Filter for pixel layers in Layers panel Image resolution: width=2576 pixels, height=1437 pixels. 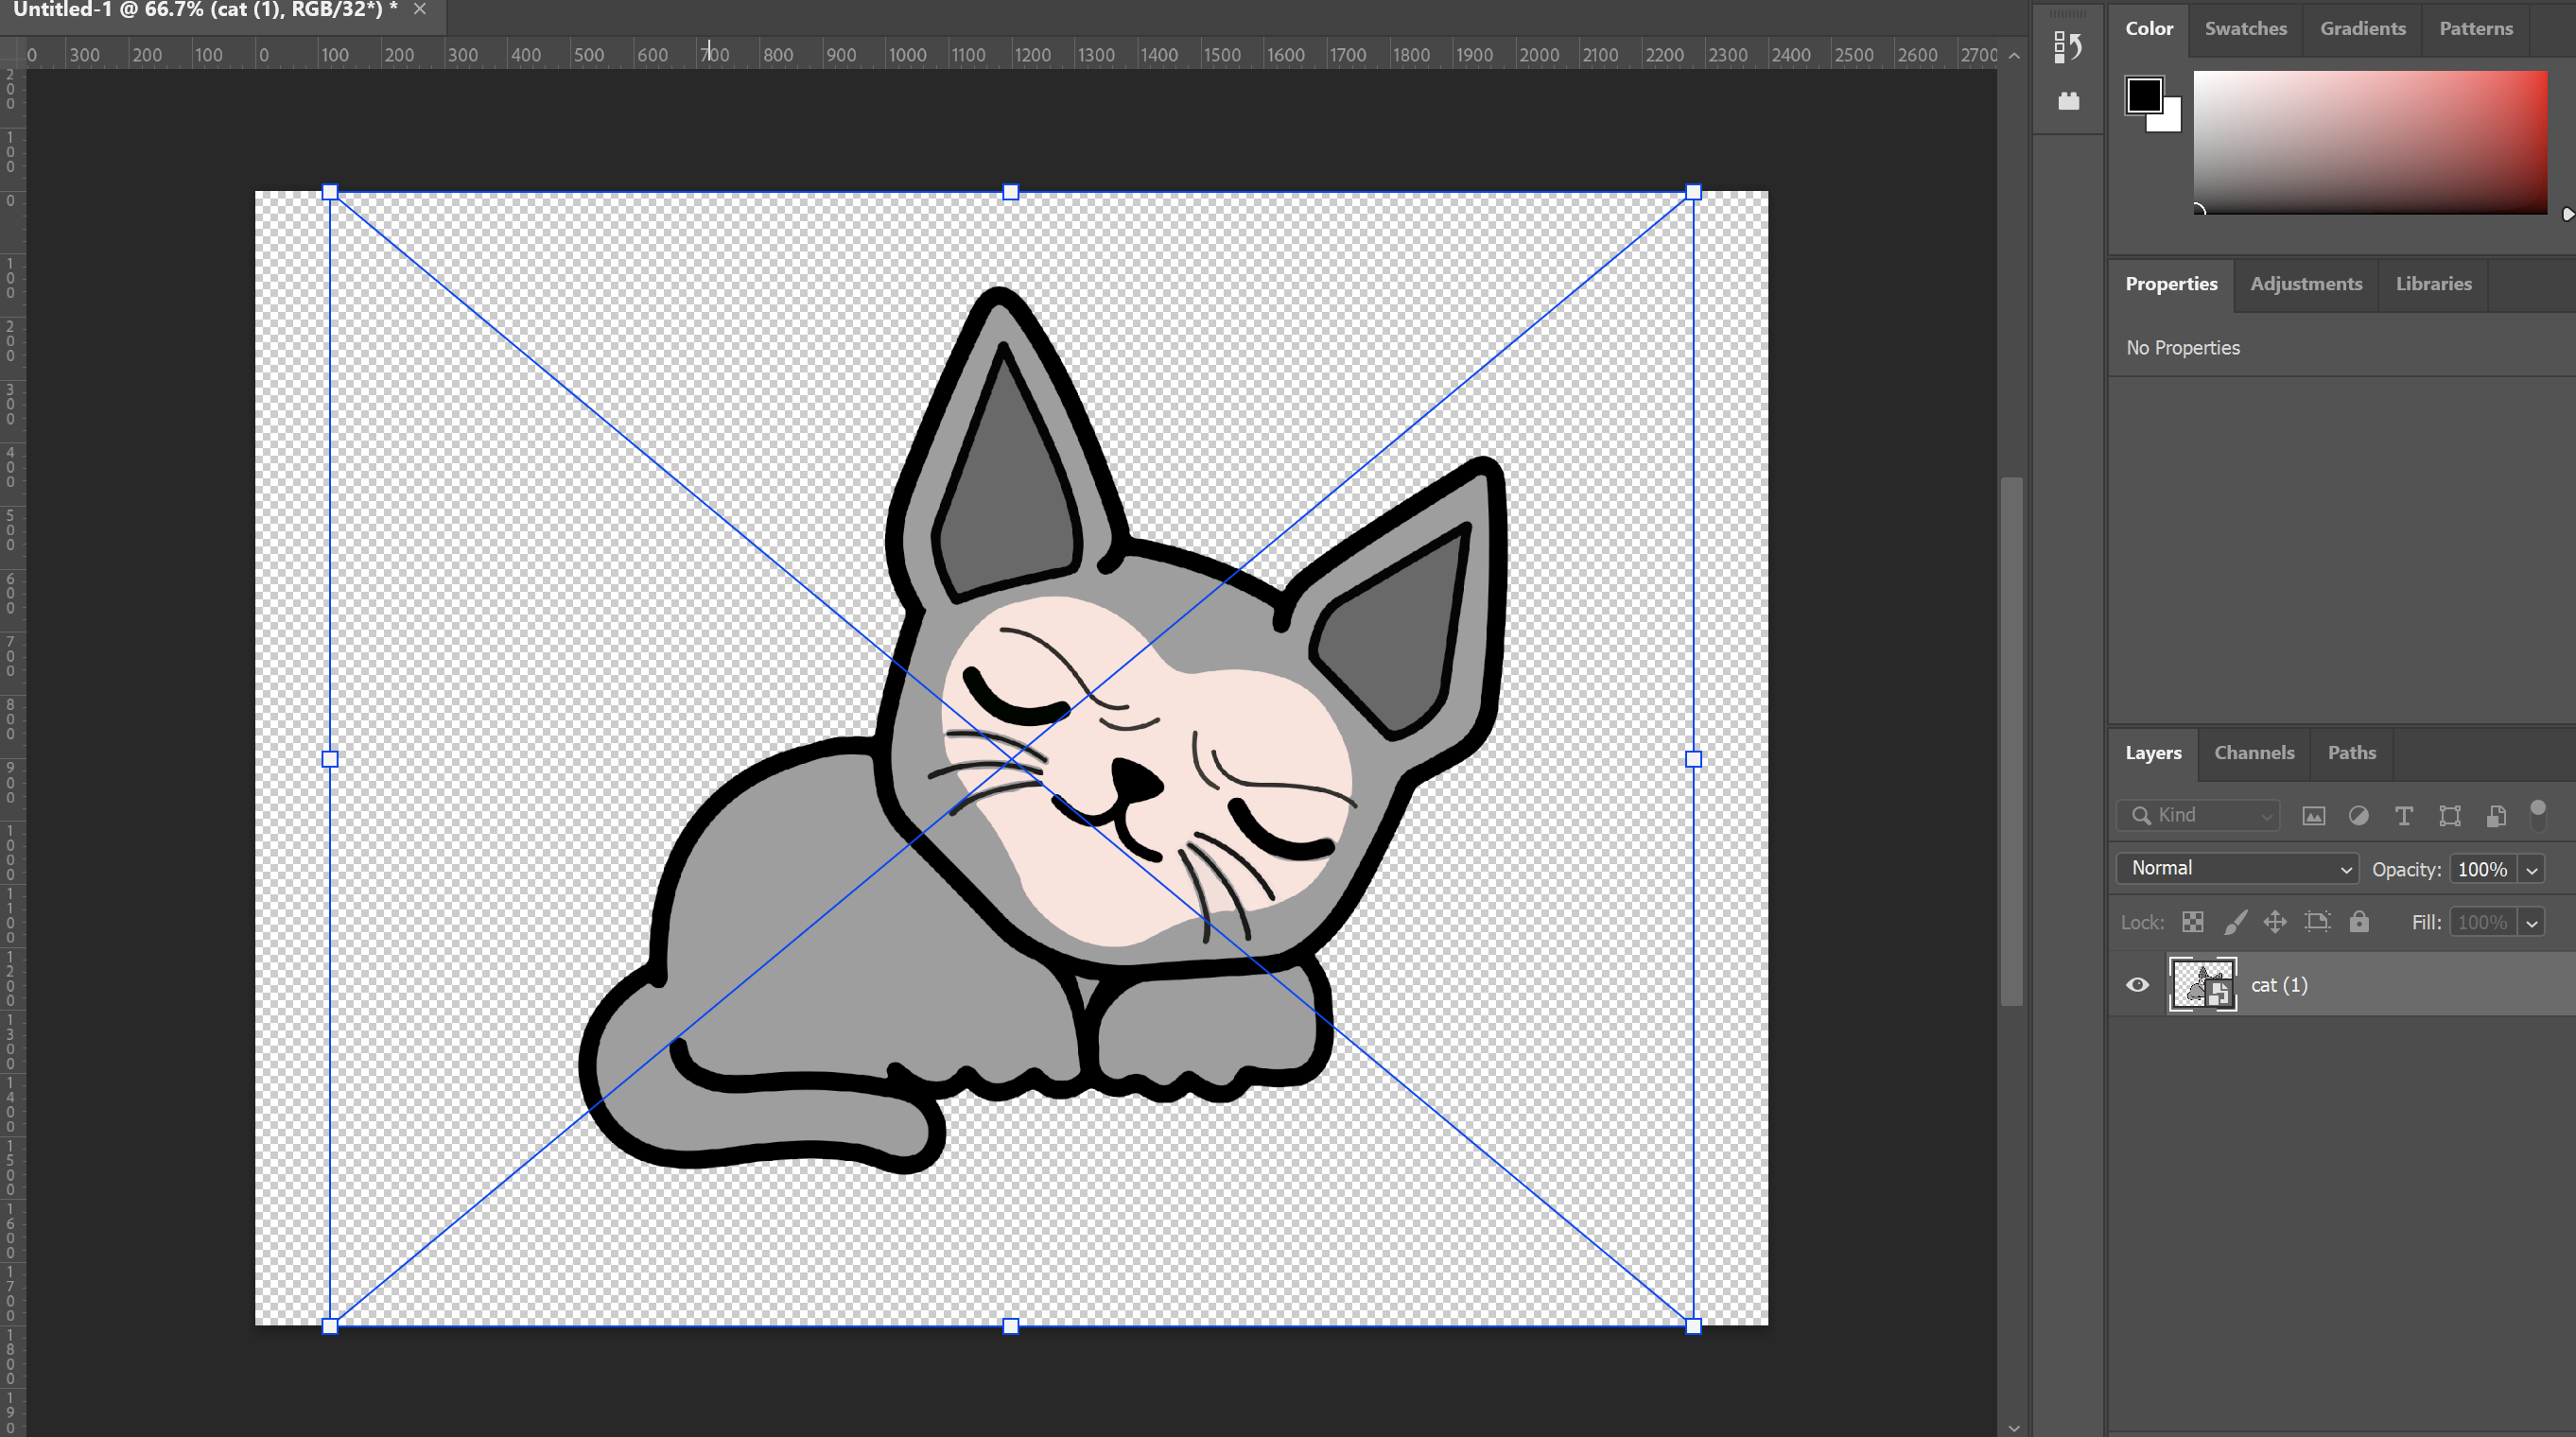coord(2313,815)
